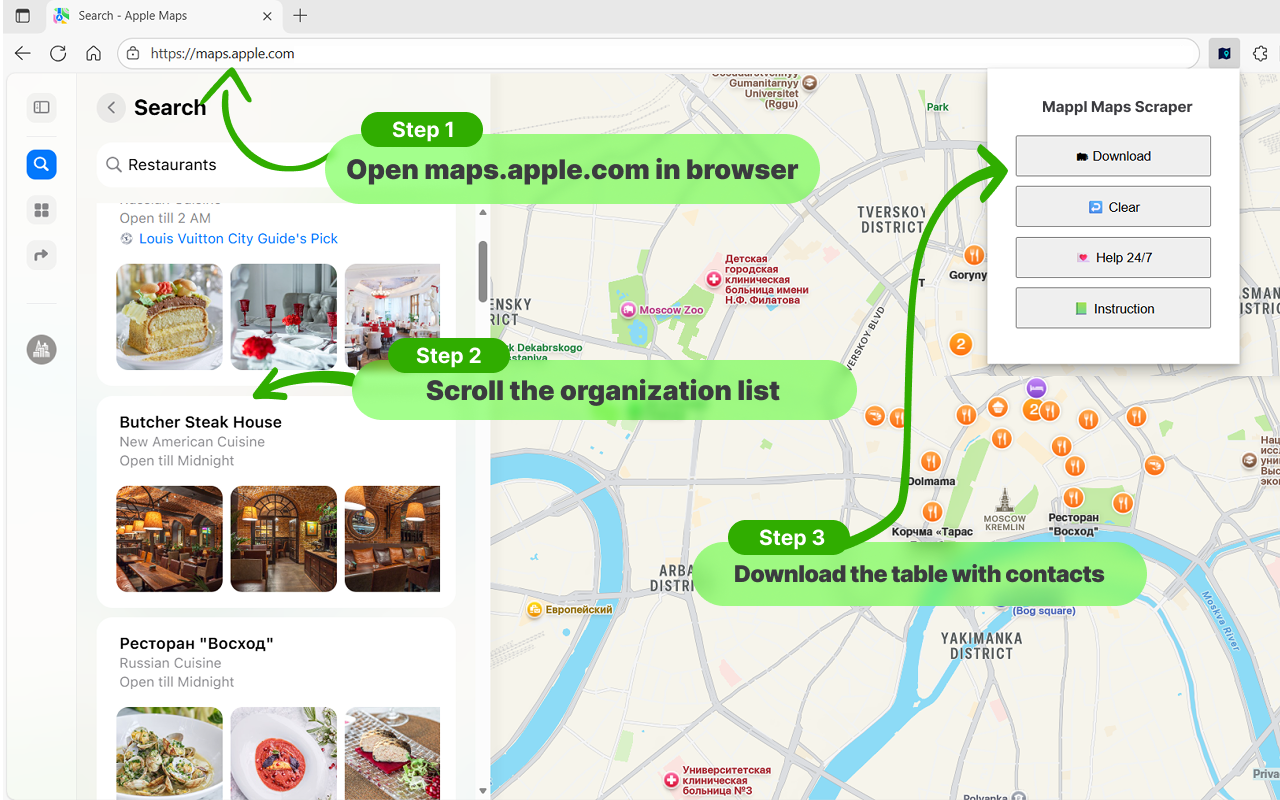Open the Directions arrow icon in sidebar
Viewport: 1280px width, 800px height.
41,255
